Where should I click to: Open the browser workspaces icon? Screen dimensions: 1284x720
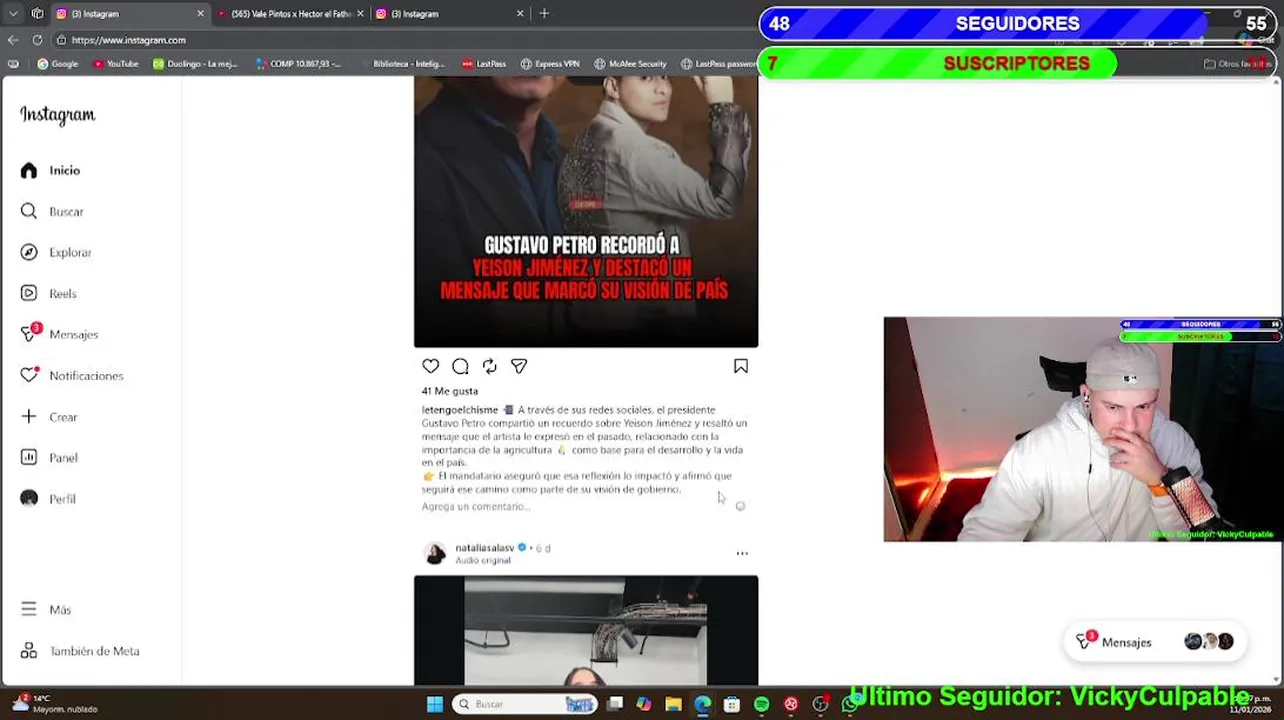coord(37,14)
